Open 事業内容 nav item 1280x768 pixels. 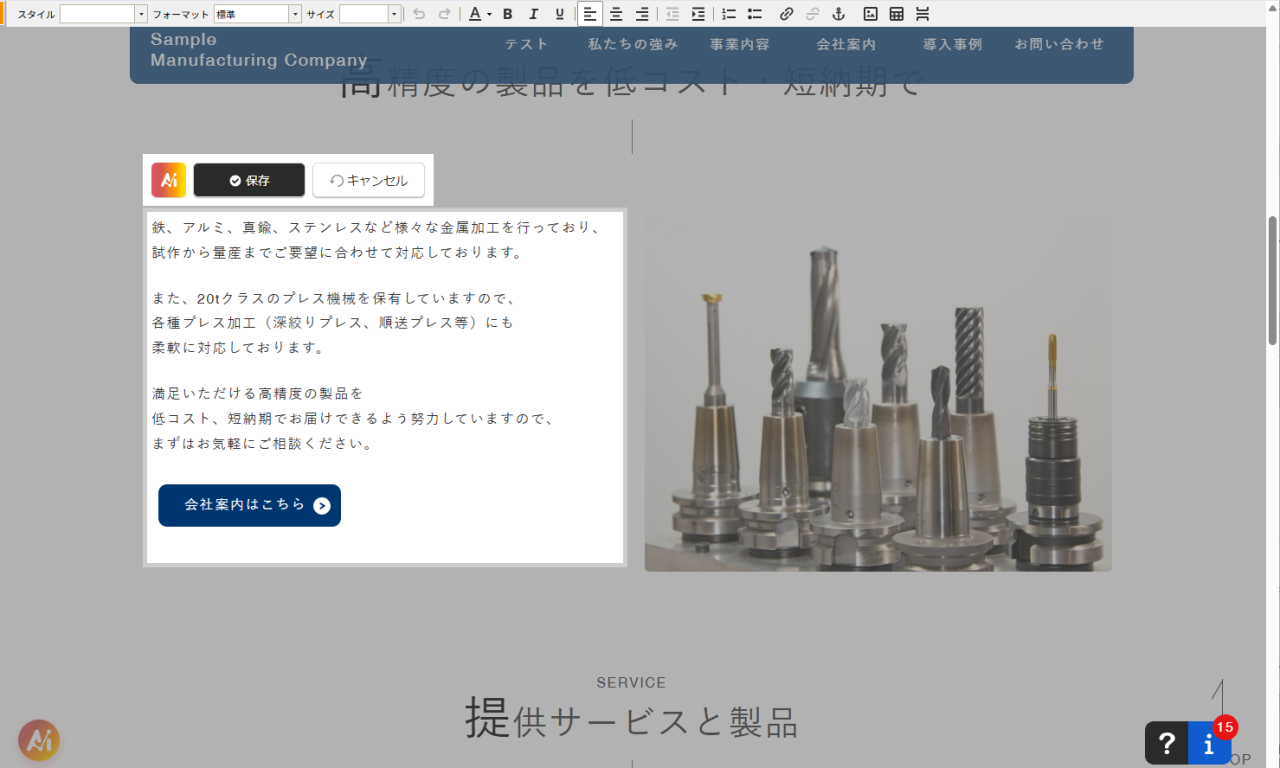(x=740, y=44)
